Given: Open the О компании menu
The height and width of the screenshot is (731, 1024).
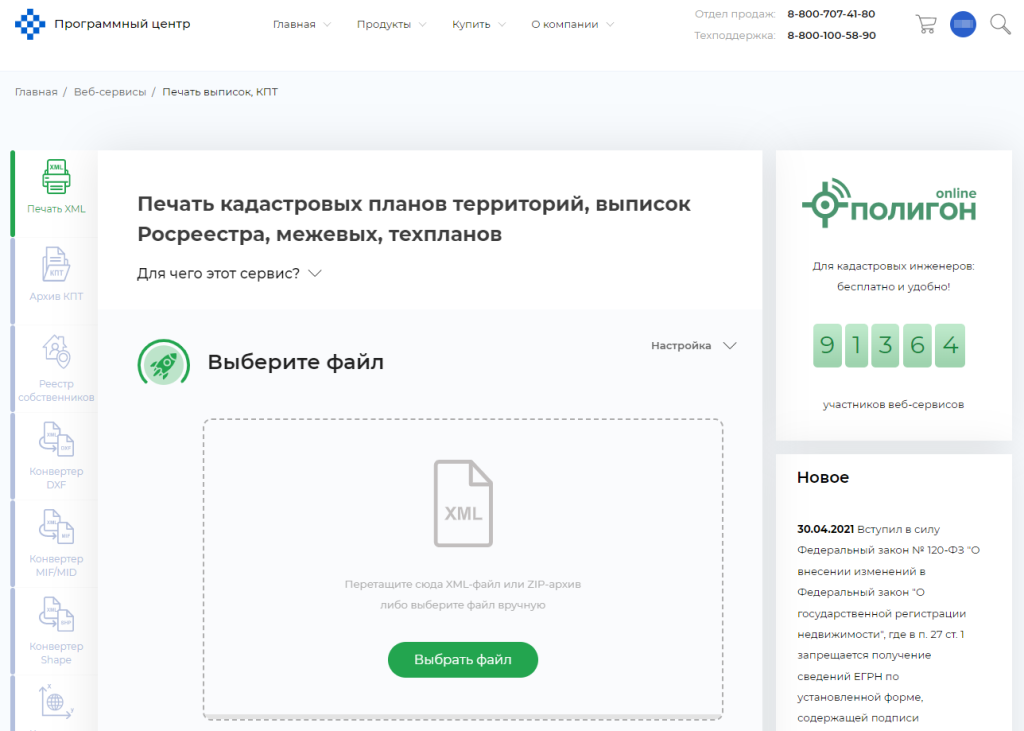Looking at the screenshot, I should click(x=565, y=22).
